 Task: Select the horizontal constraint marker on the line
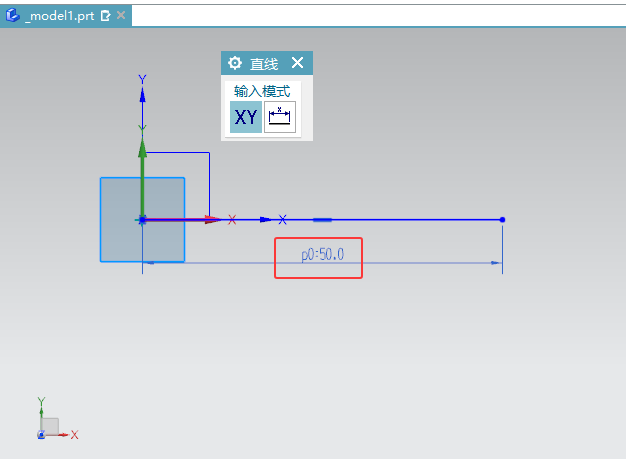[x=322, y=220]
